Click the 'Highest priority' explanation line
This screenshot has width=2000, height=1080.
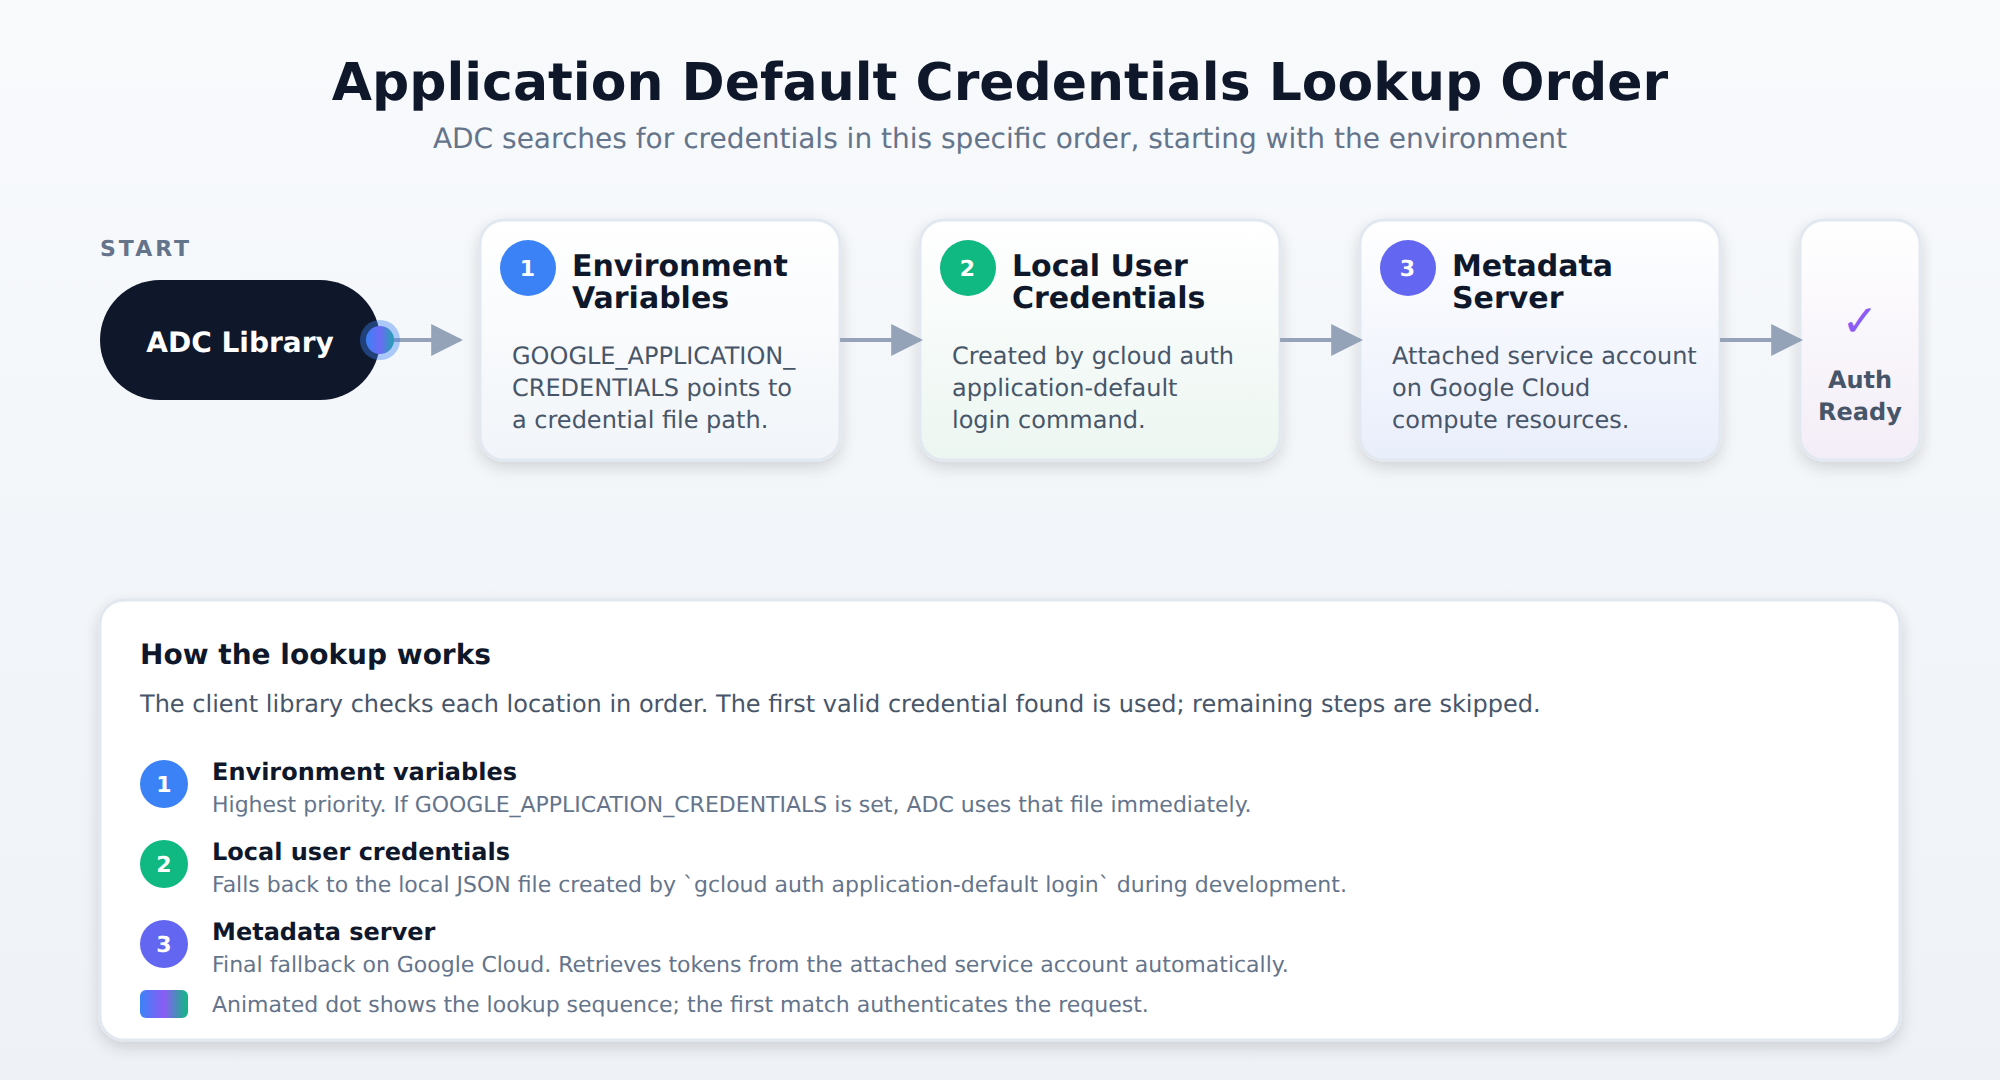(731, 804)
